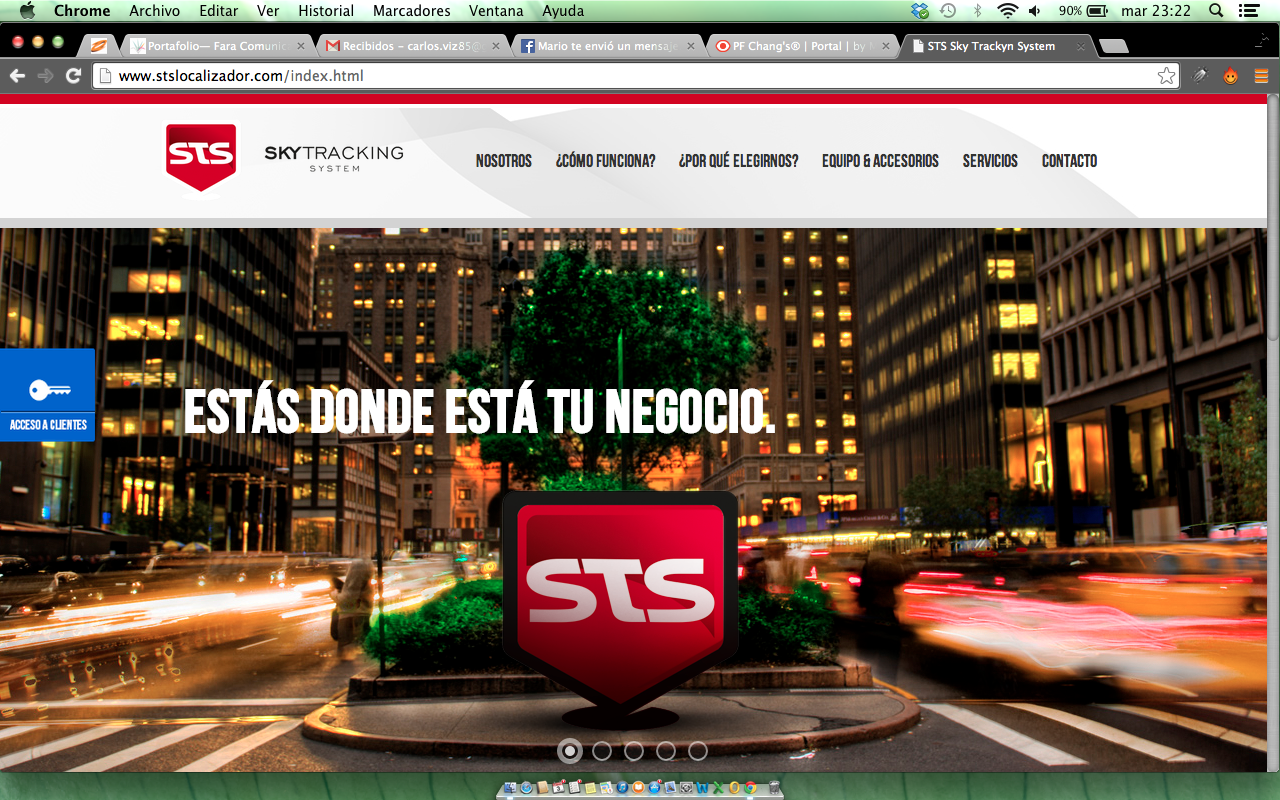Screen dimensions: 1280x800
Task: Open the beetle extension icon in toolbar
Action: click(1200, 76)
